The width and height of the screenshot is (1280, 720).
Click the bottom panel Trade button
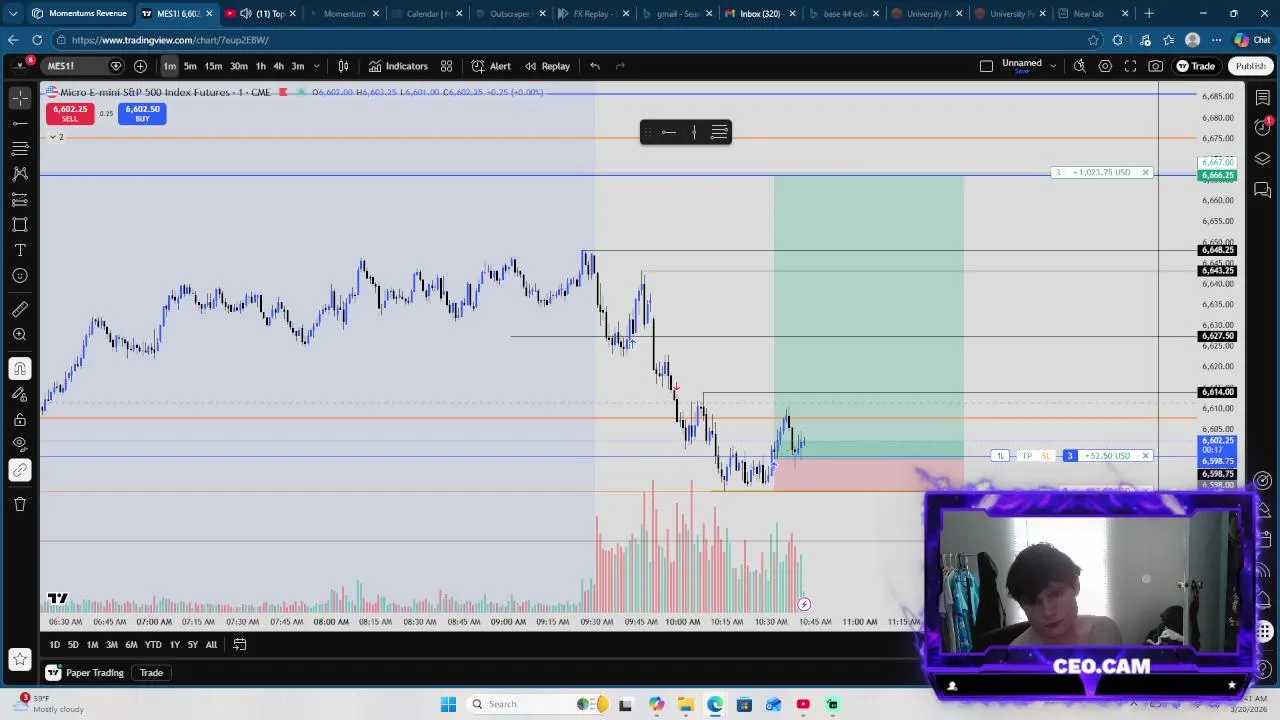pos(151,673)
